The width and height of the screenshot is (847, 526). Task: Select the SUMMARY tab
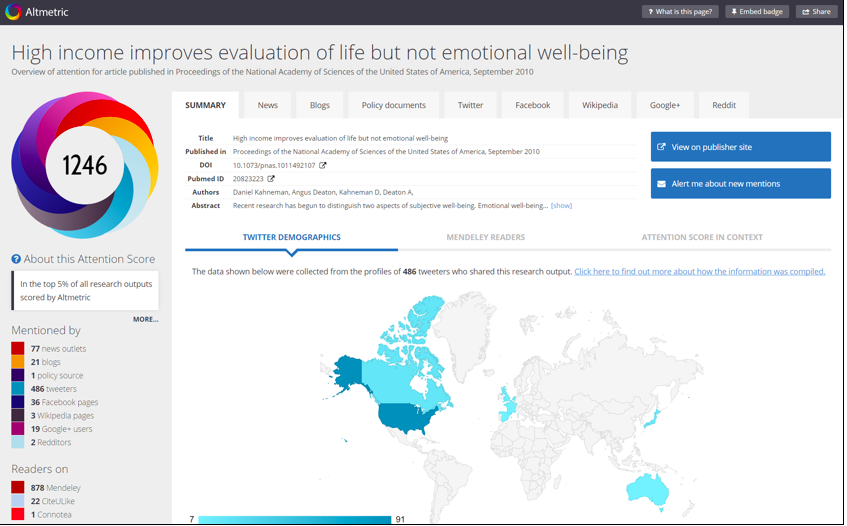pyautogui.click(x=205, y=105)
